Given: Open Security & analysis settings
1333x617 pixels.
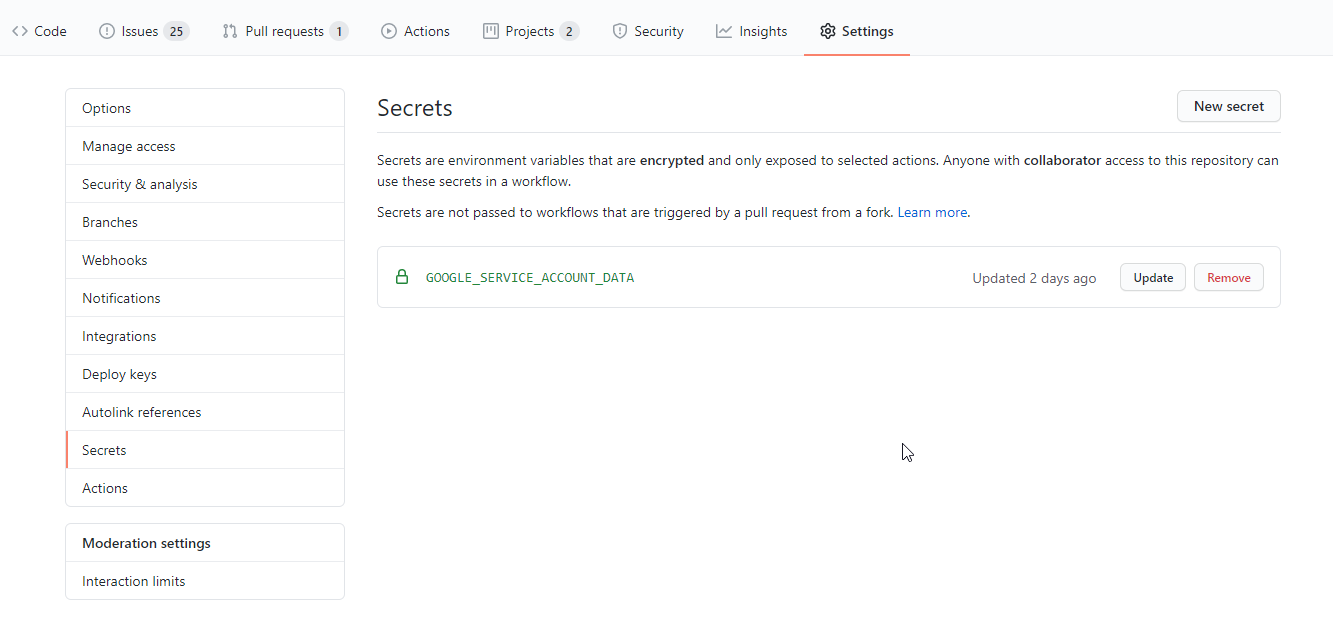Looking at the screenshot, I should point(140,184).
